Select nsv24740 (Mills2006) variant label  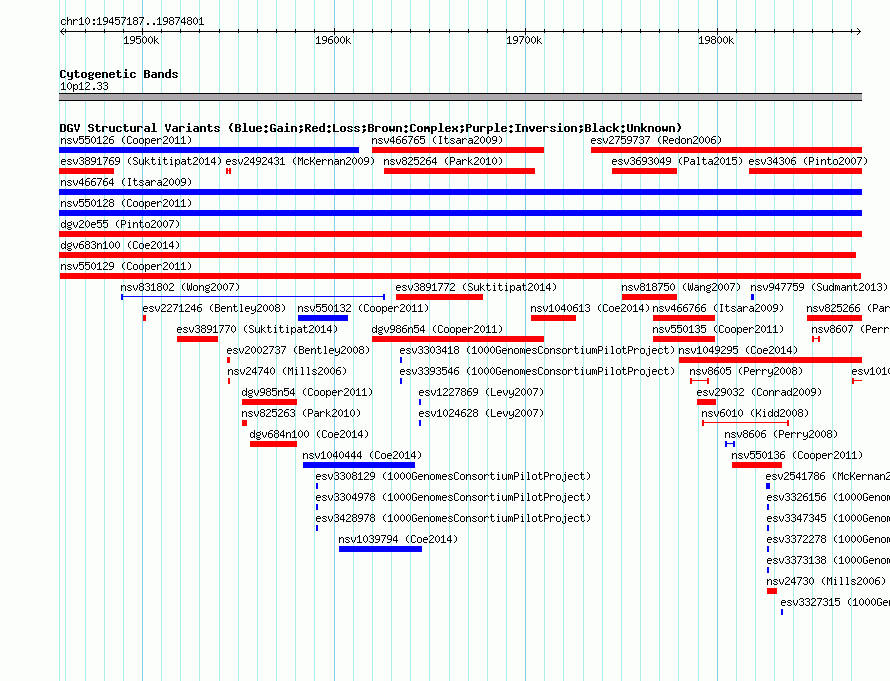pos(287,371)
